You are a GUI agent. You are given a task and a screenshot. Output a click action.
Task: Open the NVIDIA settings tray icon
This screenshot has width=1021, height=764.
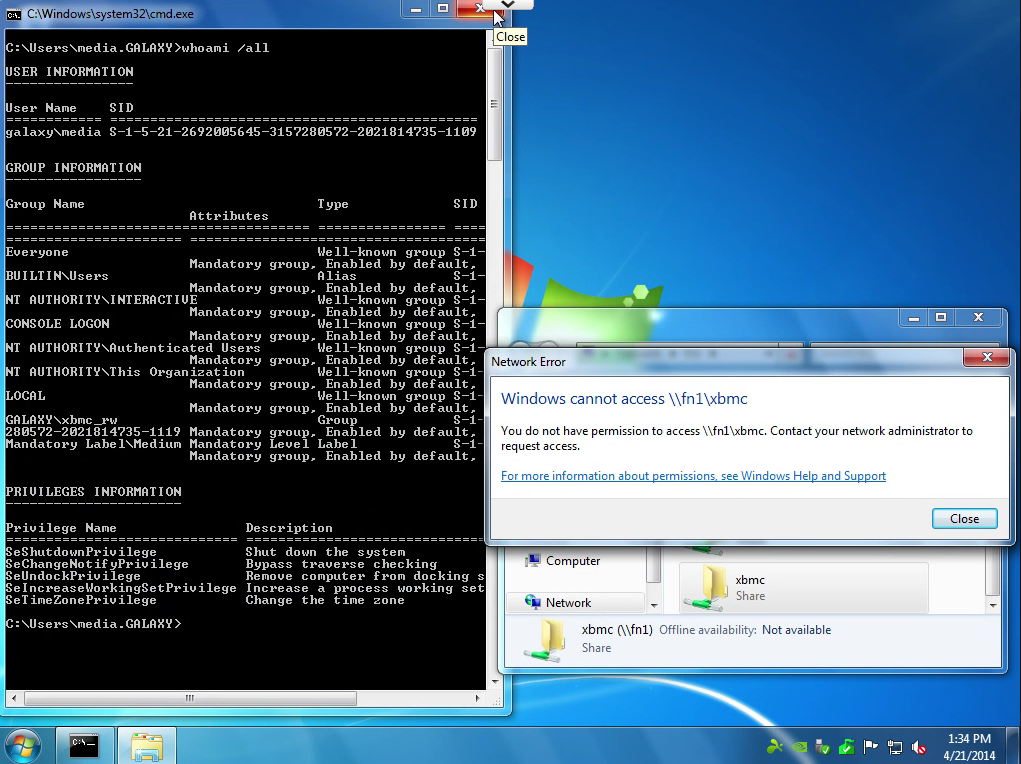tap(800, 747)
